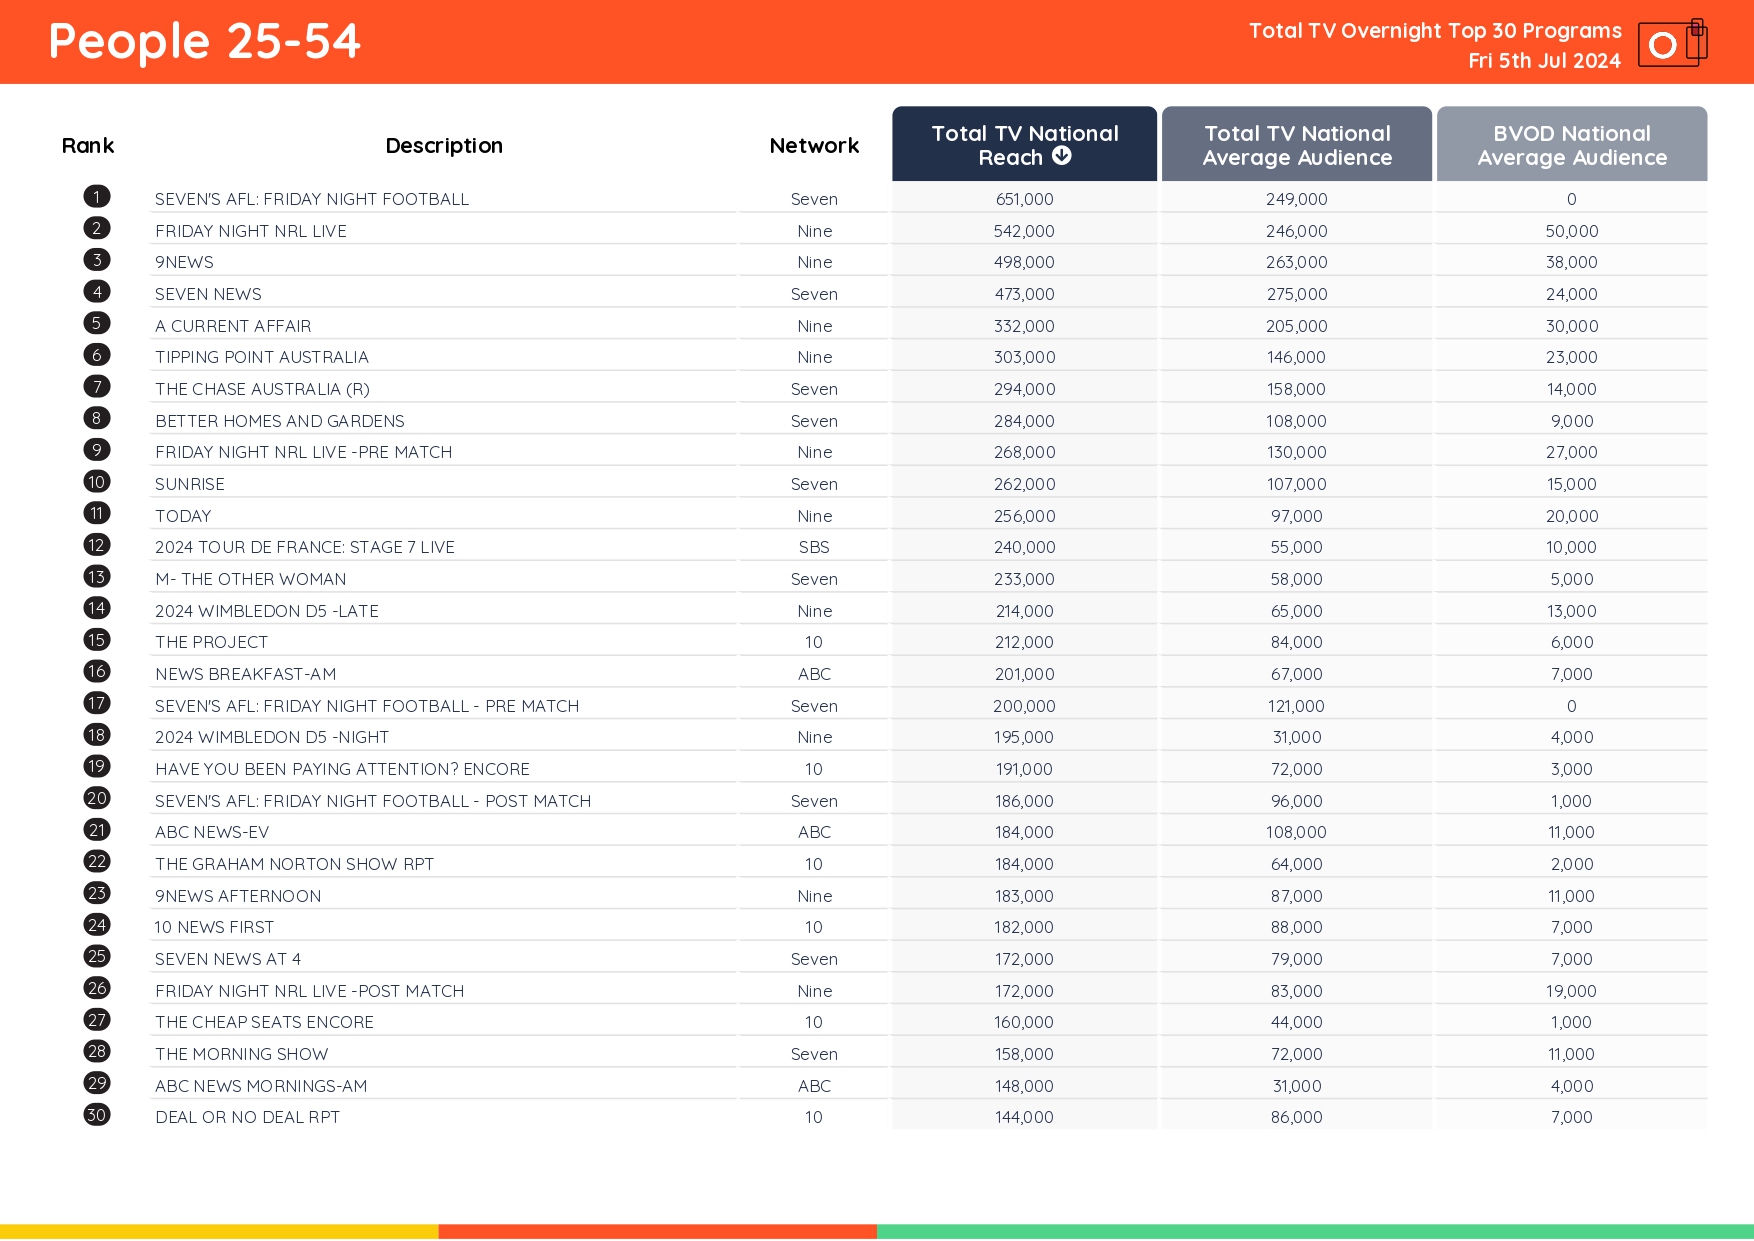This screenshot has height=1241, width=1754.
Task: Select the People 25-54 title
Action: (x=204, y=41)
